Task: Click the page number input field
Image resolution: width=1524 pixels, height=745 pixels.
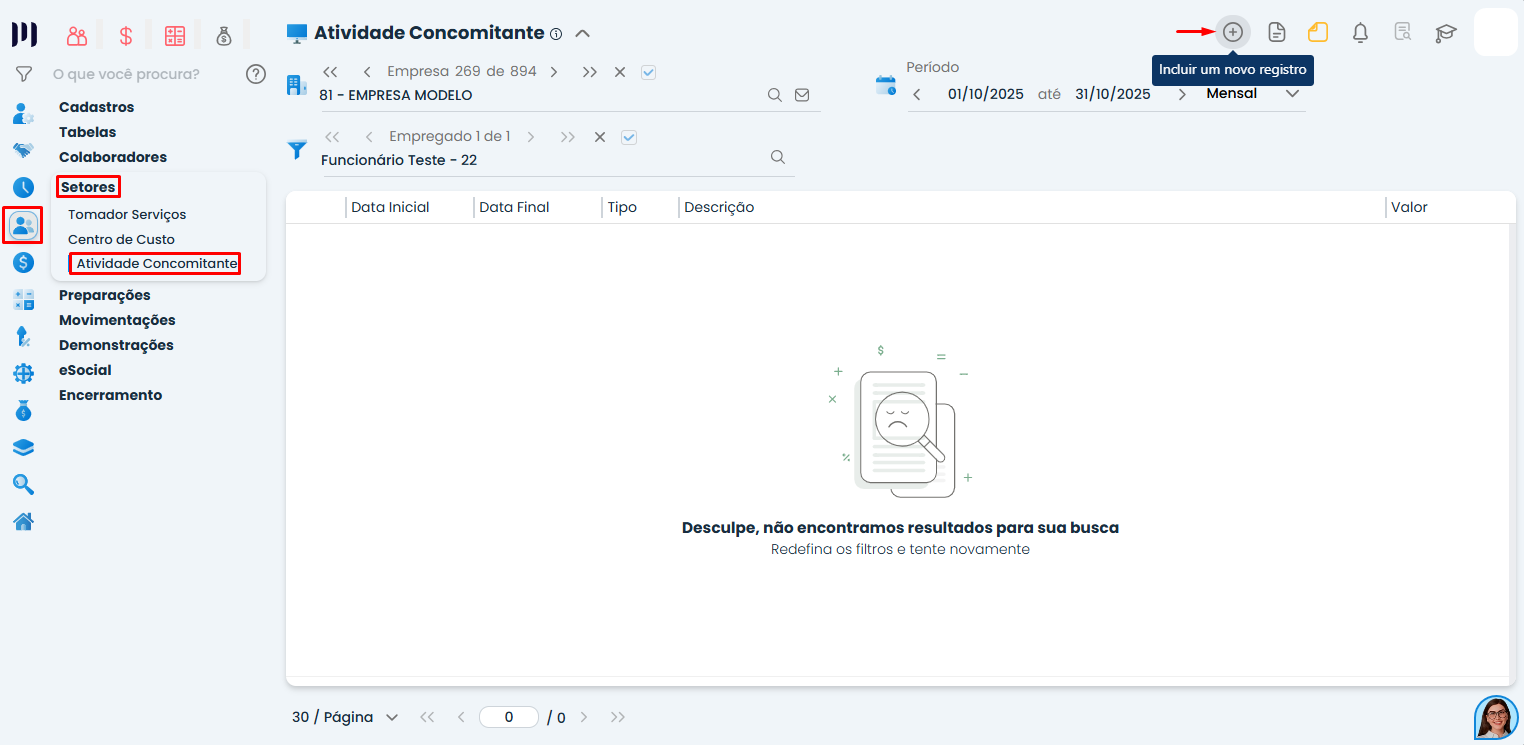Action: pos(508,717)
